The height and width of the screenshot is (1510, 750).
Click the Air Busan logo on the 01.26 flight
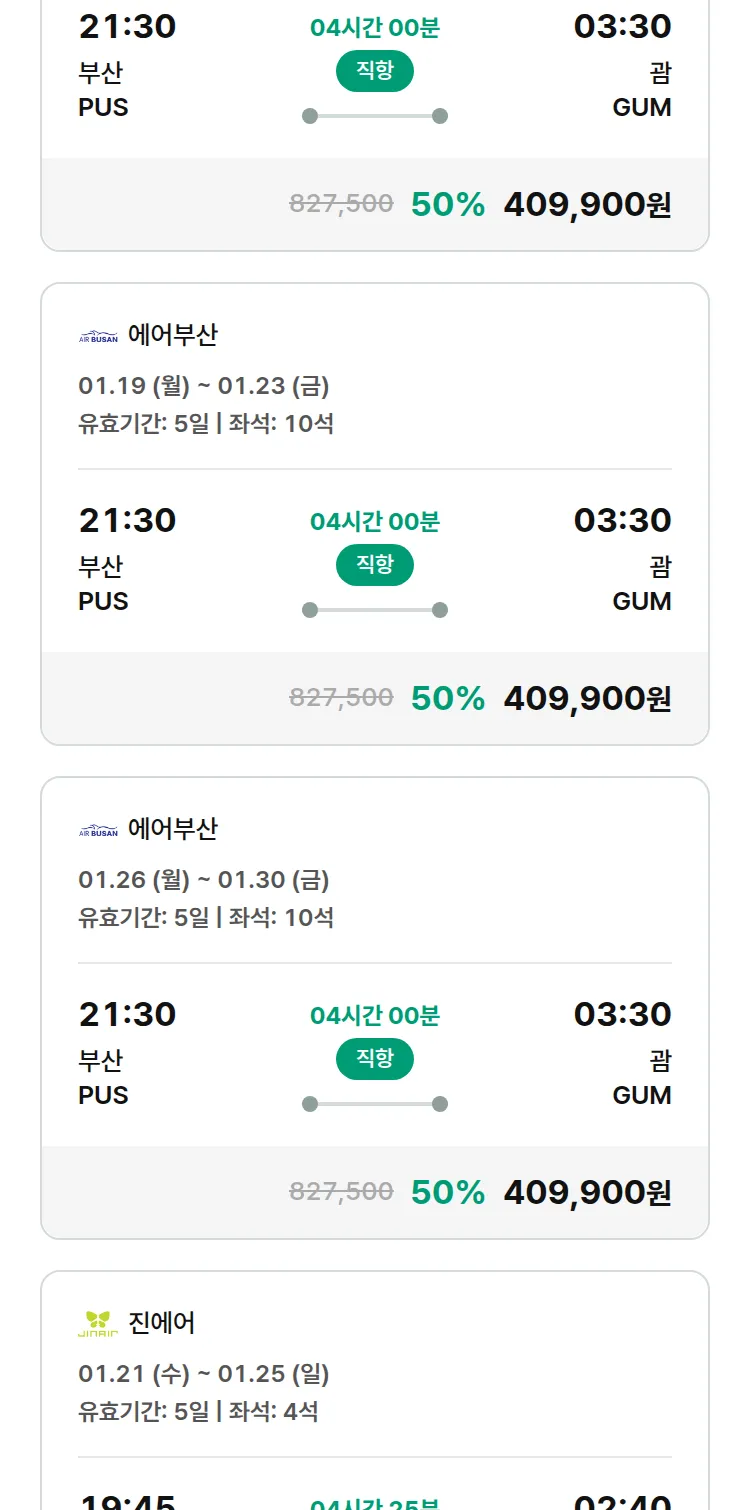(x=98, y=831)
